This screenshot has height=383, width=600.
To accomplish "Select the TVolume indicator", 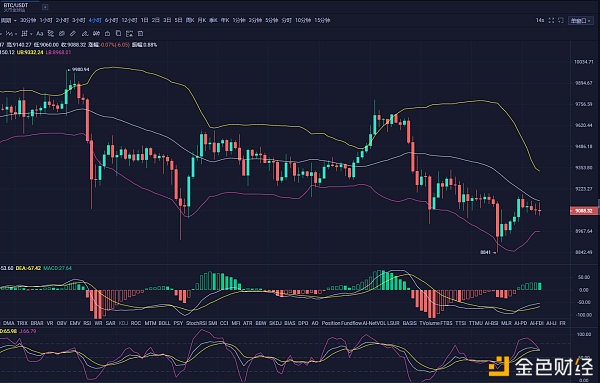I will 429,323.
